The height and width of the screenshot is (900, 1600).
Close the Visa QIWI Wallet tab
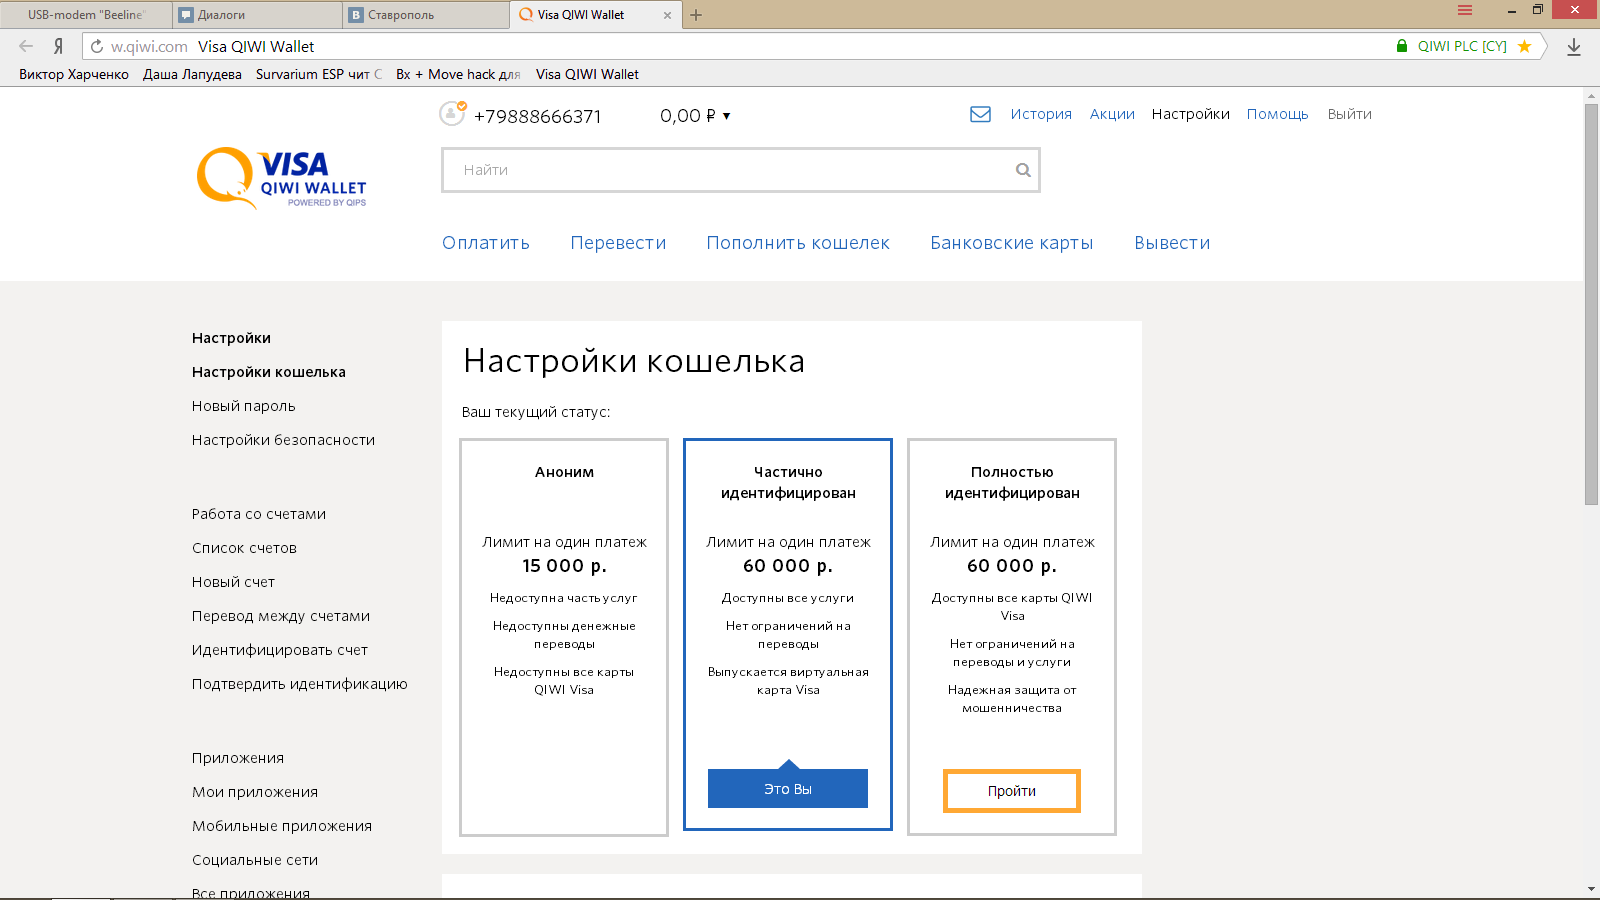(x=667, y=15)
